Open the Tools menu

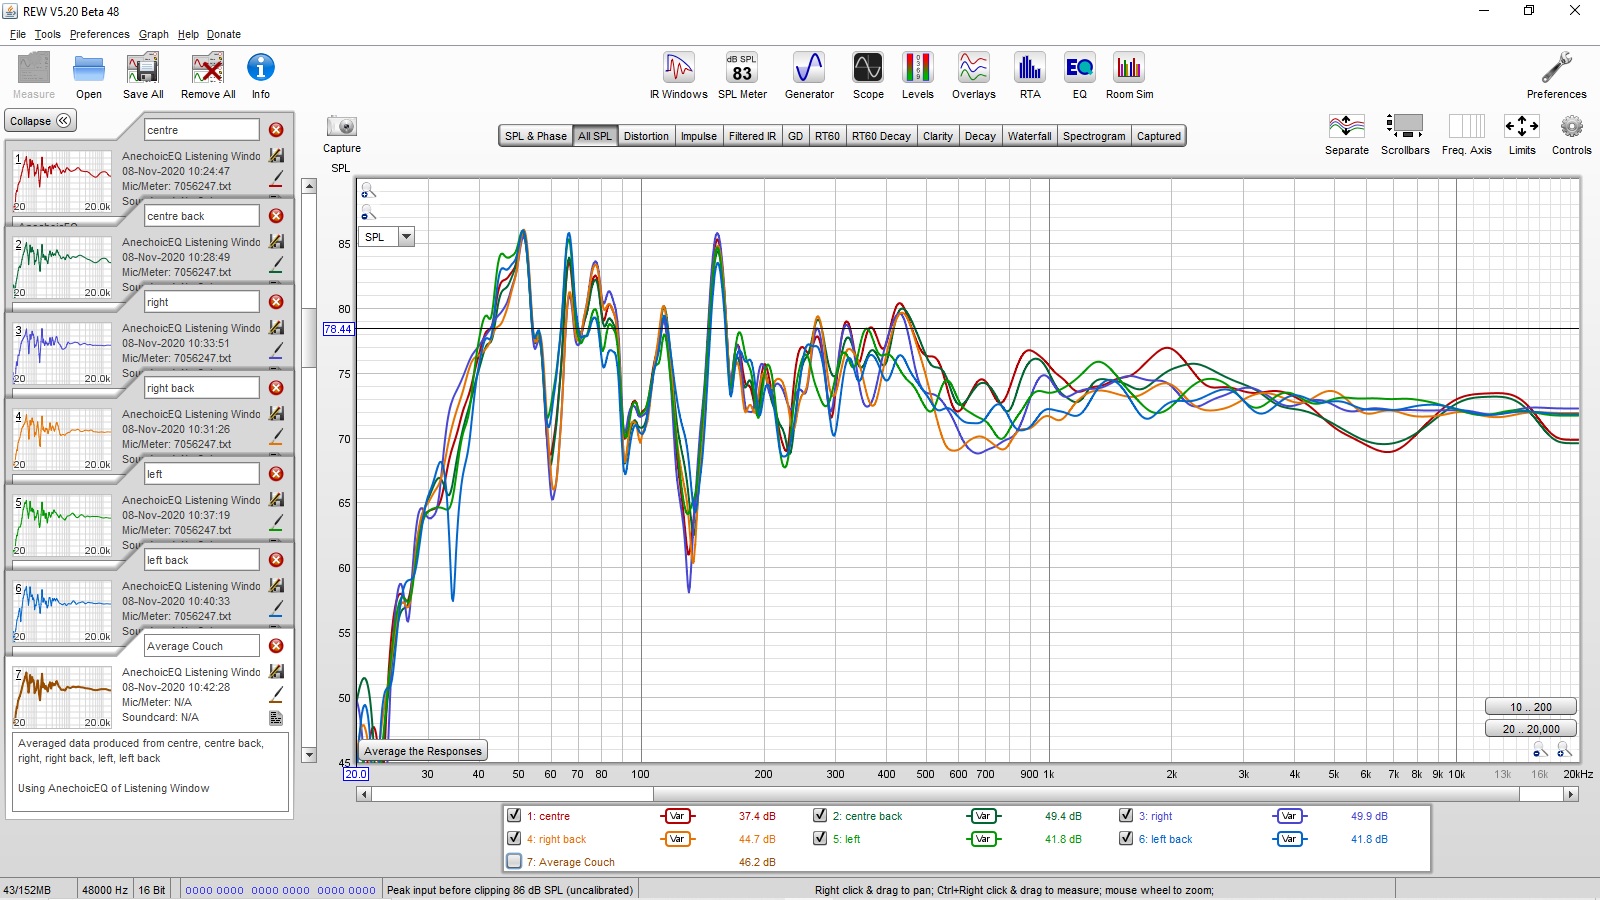pos(47,34)
